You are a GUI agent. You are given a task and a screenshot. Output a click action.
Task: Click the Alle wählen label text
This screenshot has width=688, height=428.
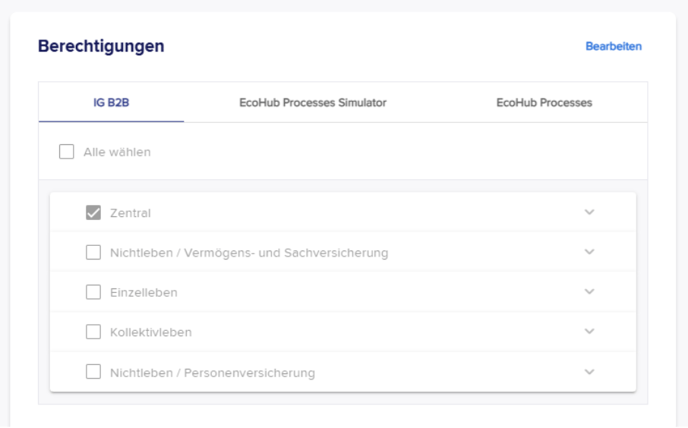(x=117, y=152)
